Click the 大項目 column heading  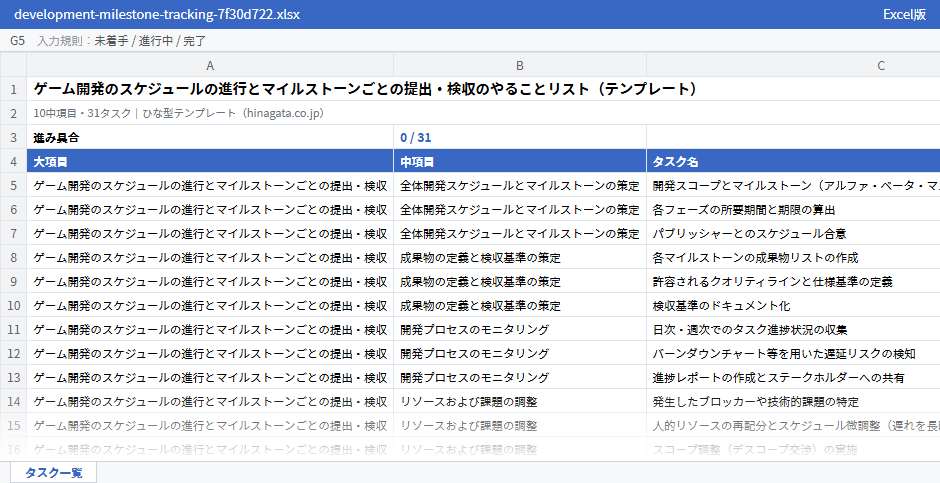click(210, 161)
